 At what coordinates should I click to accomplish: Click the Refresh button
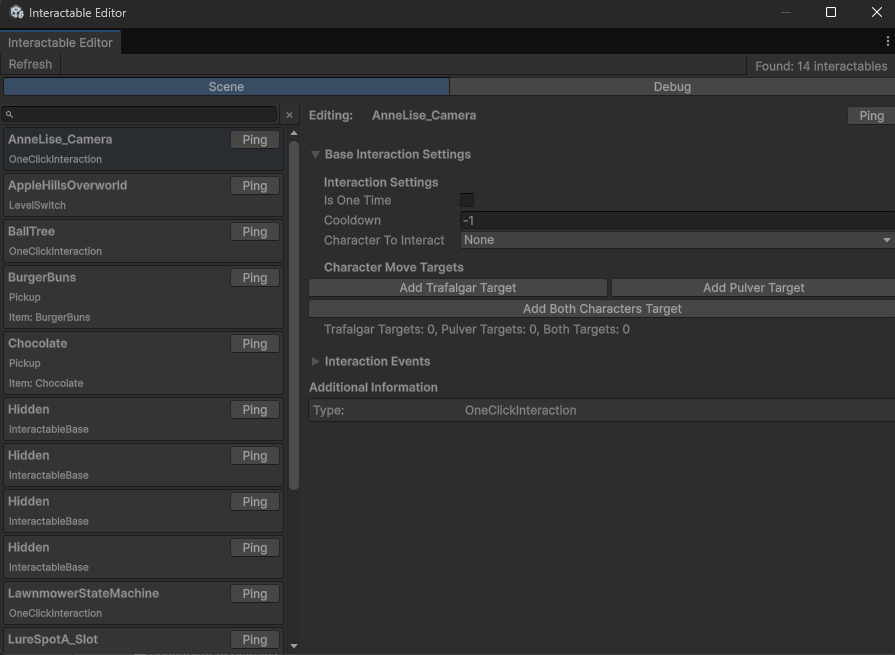(29, 64)
